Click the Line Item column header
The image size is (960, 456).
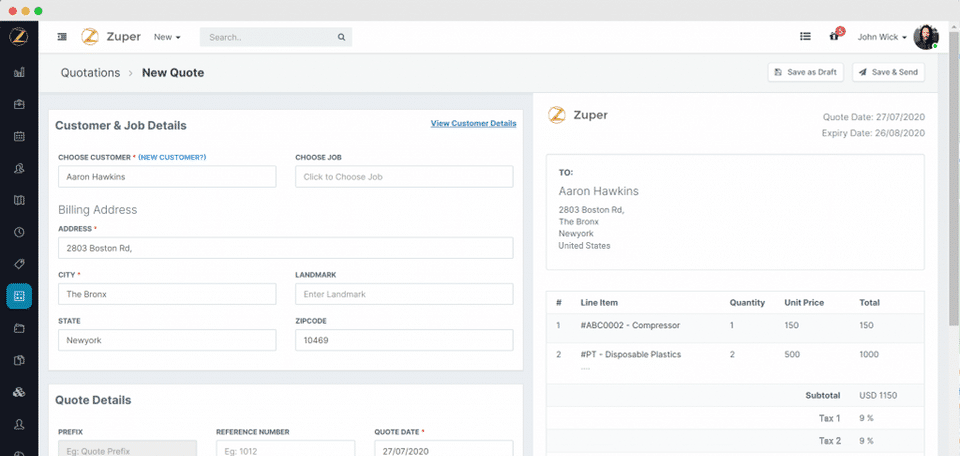coord(599,302)
